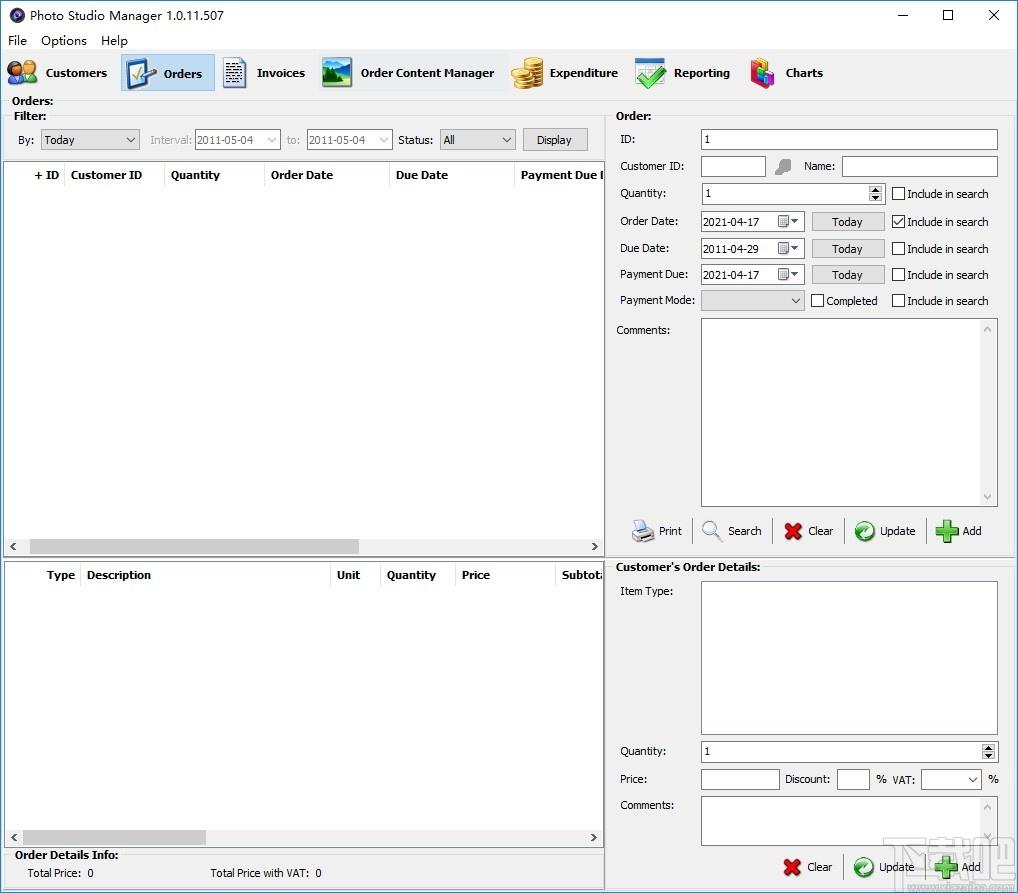Open the Status dropdown
Viewport: 1018px width, 893px height.
(478, 140)
